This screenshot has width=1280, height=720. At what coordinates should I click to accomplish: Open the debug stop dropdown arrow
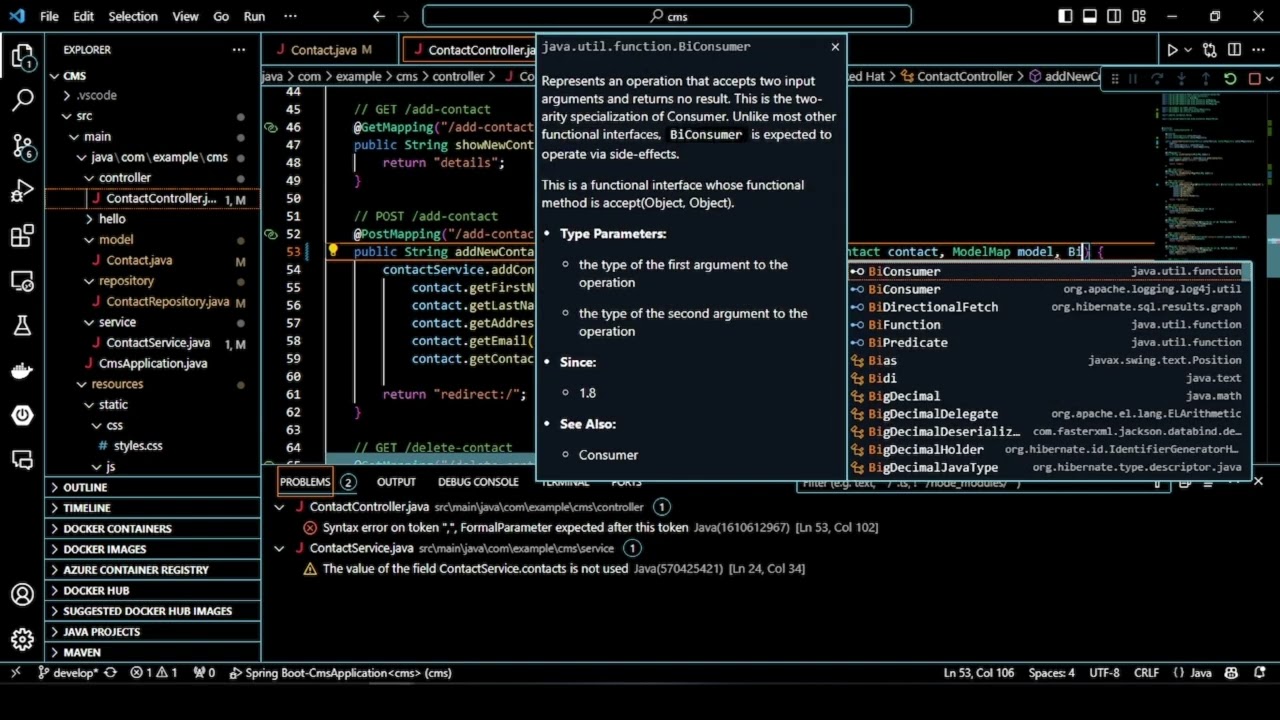[x=1269, y=79]
